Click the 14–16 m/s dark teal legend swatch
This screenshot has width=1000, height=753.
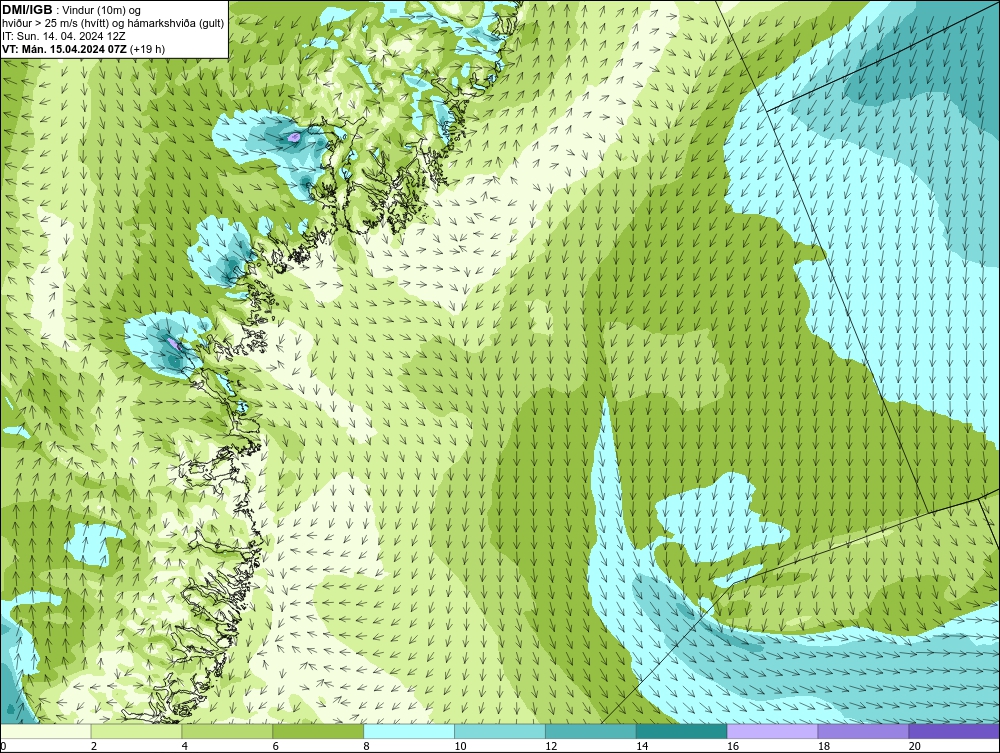[x=682, y=731]
